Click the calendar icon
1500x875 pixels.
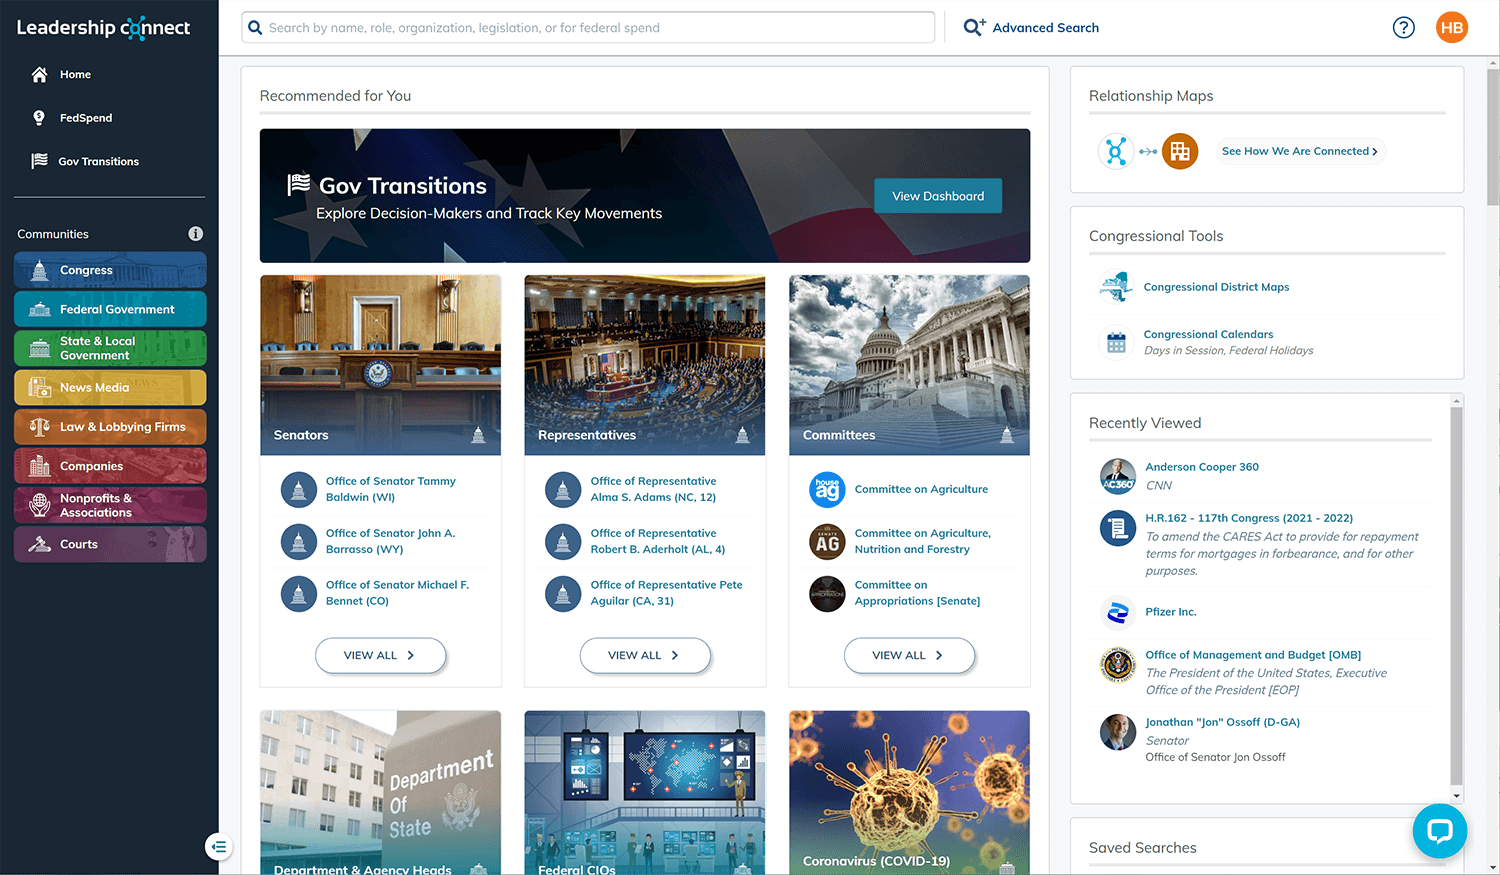pos(1116,342)
